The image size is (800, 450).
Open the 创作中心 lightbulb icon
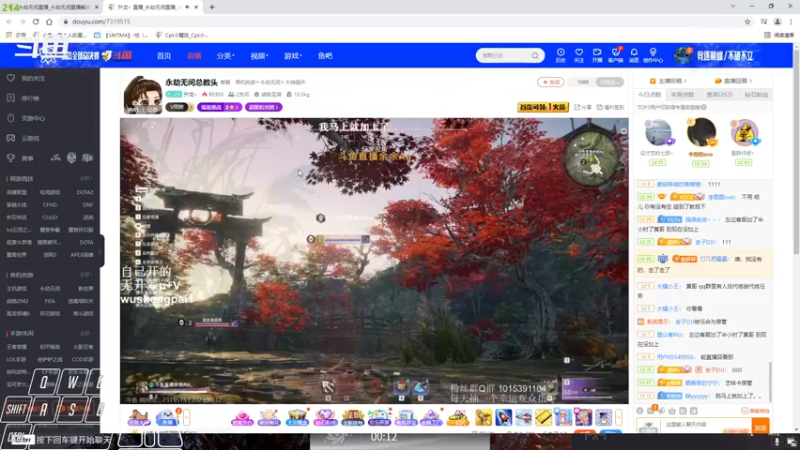click(x=653, y=55)
